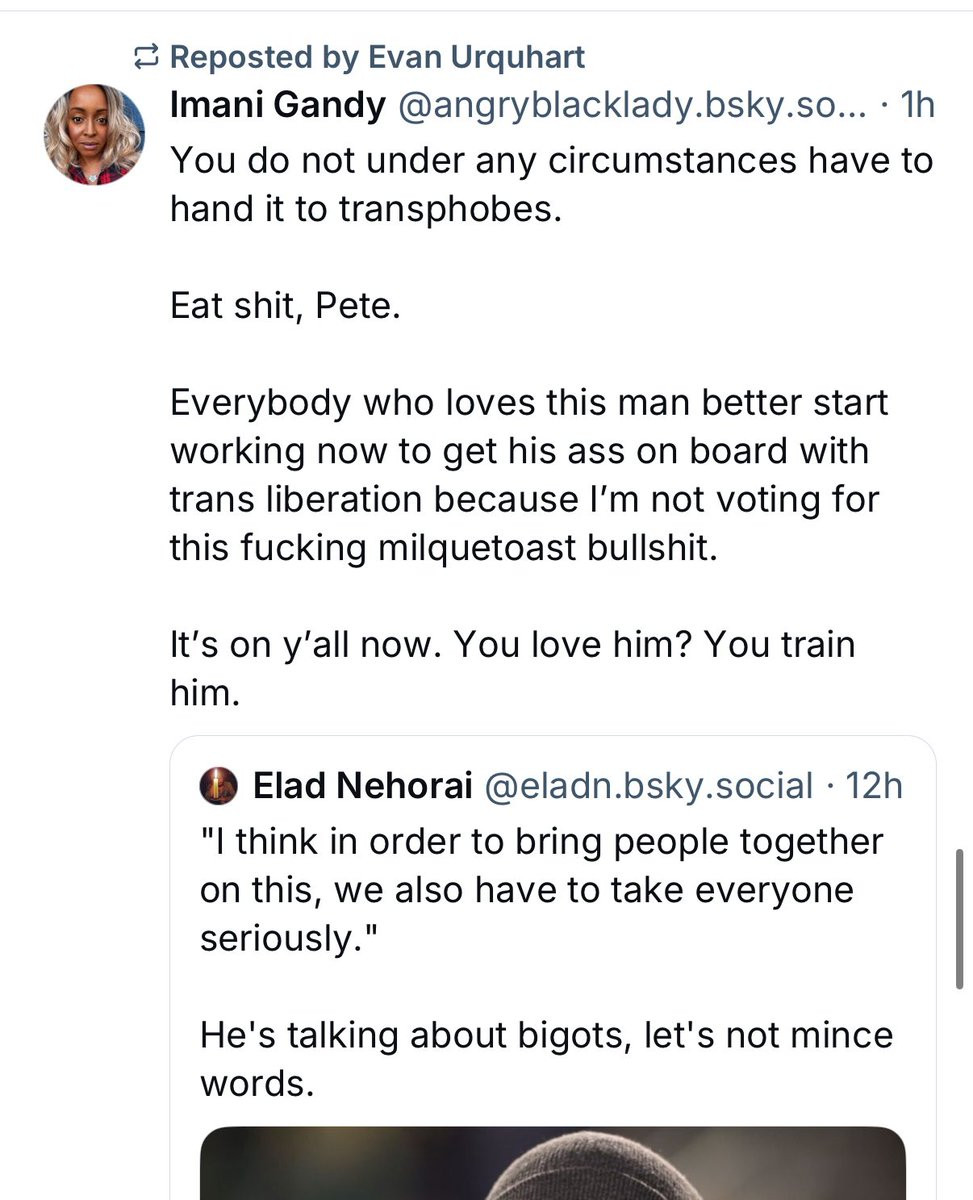This screenshot has width=973, height=1200.
Task: Click the 1h timestamp on the main post
Action: pyautogui.click(x=917, y=107)
